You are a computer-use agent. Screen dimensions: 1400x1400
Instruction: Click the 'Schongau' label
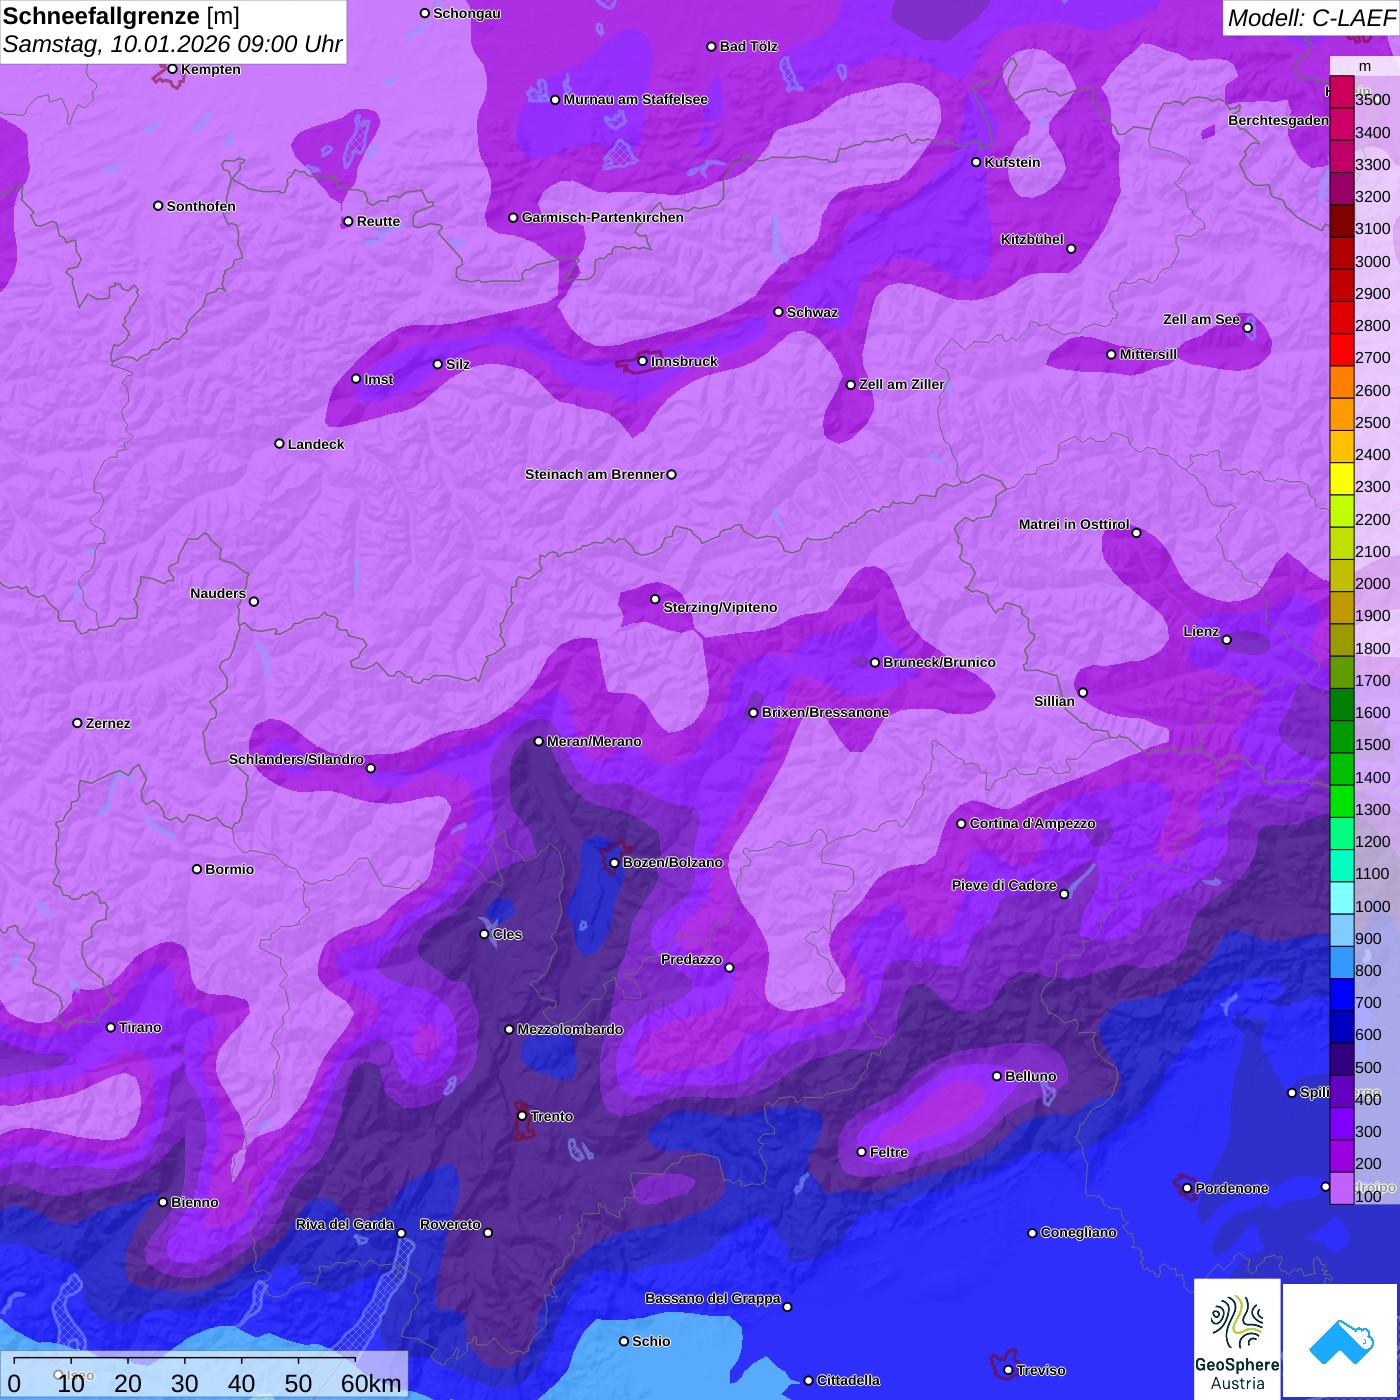pyautogui.click(x=467, y=13)
